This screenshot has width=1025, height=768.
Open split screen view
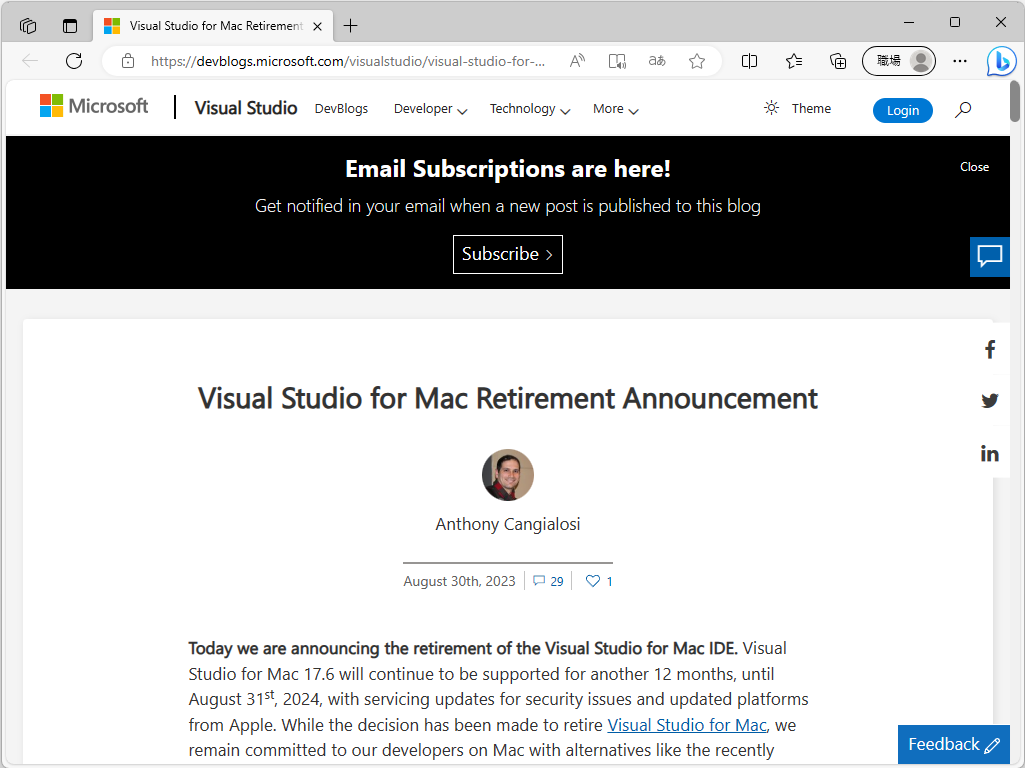tap(749, 61)
